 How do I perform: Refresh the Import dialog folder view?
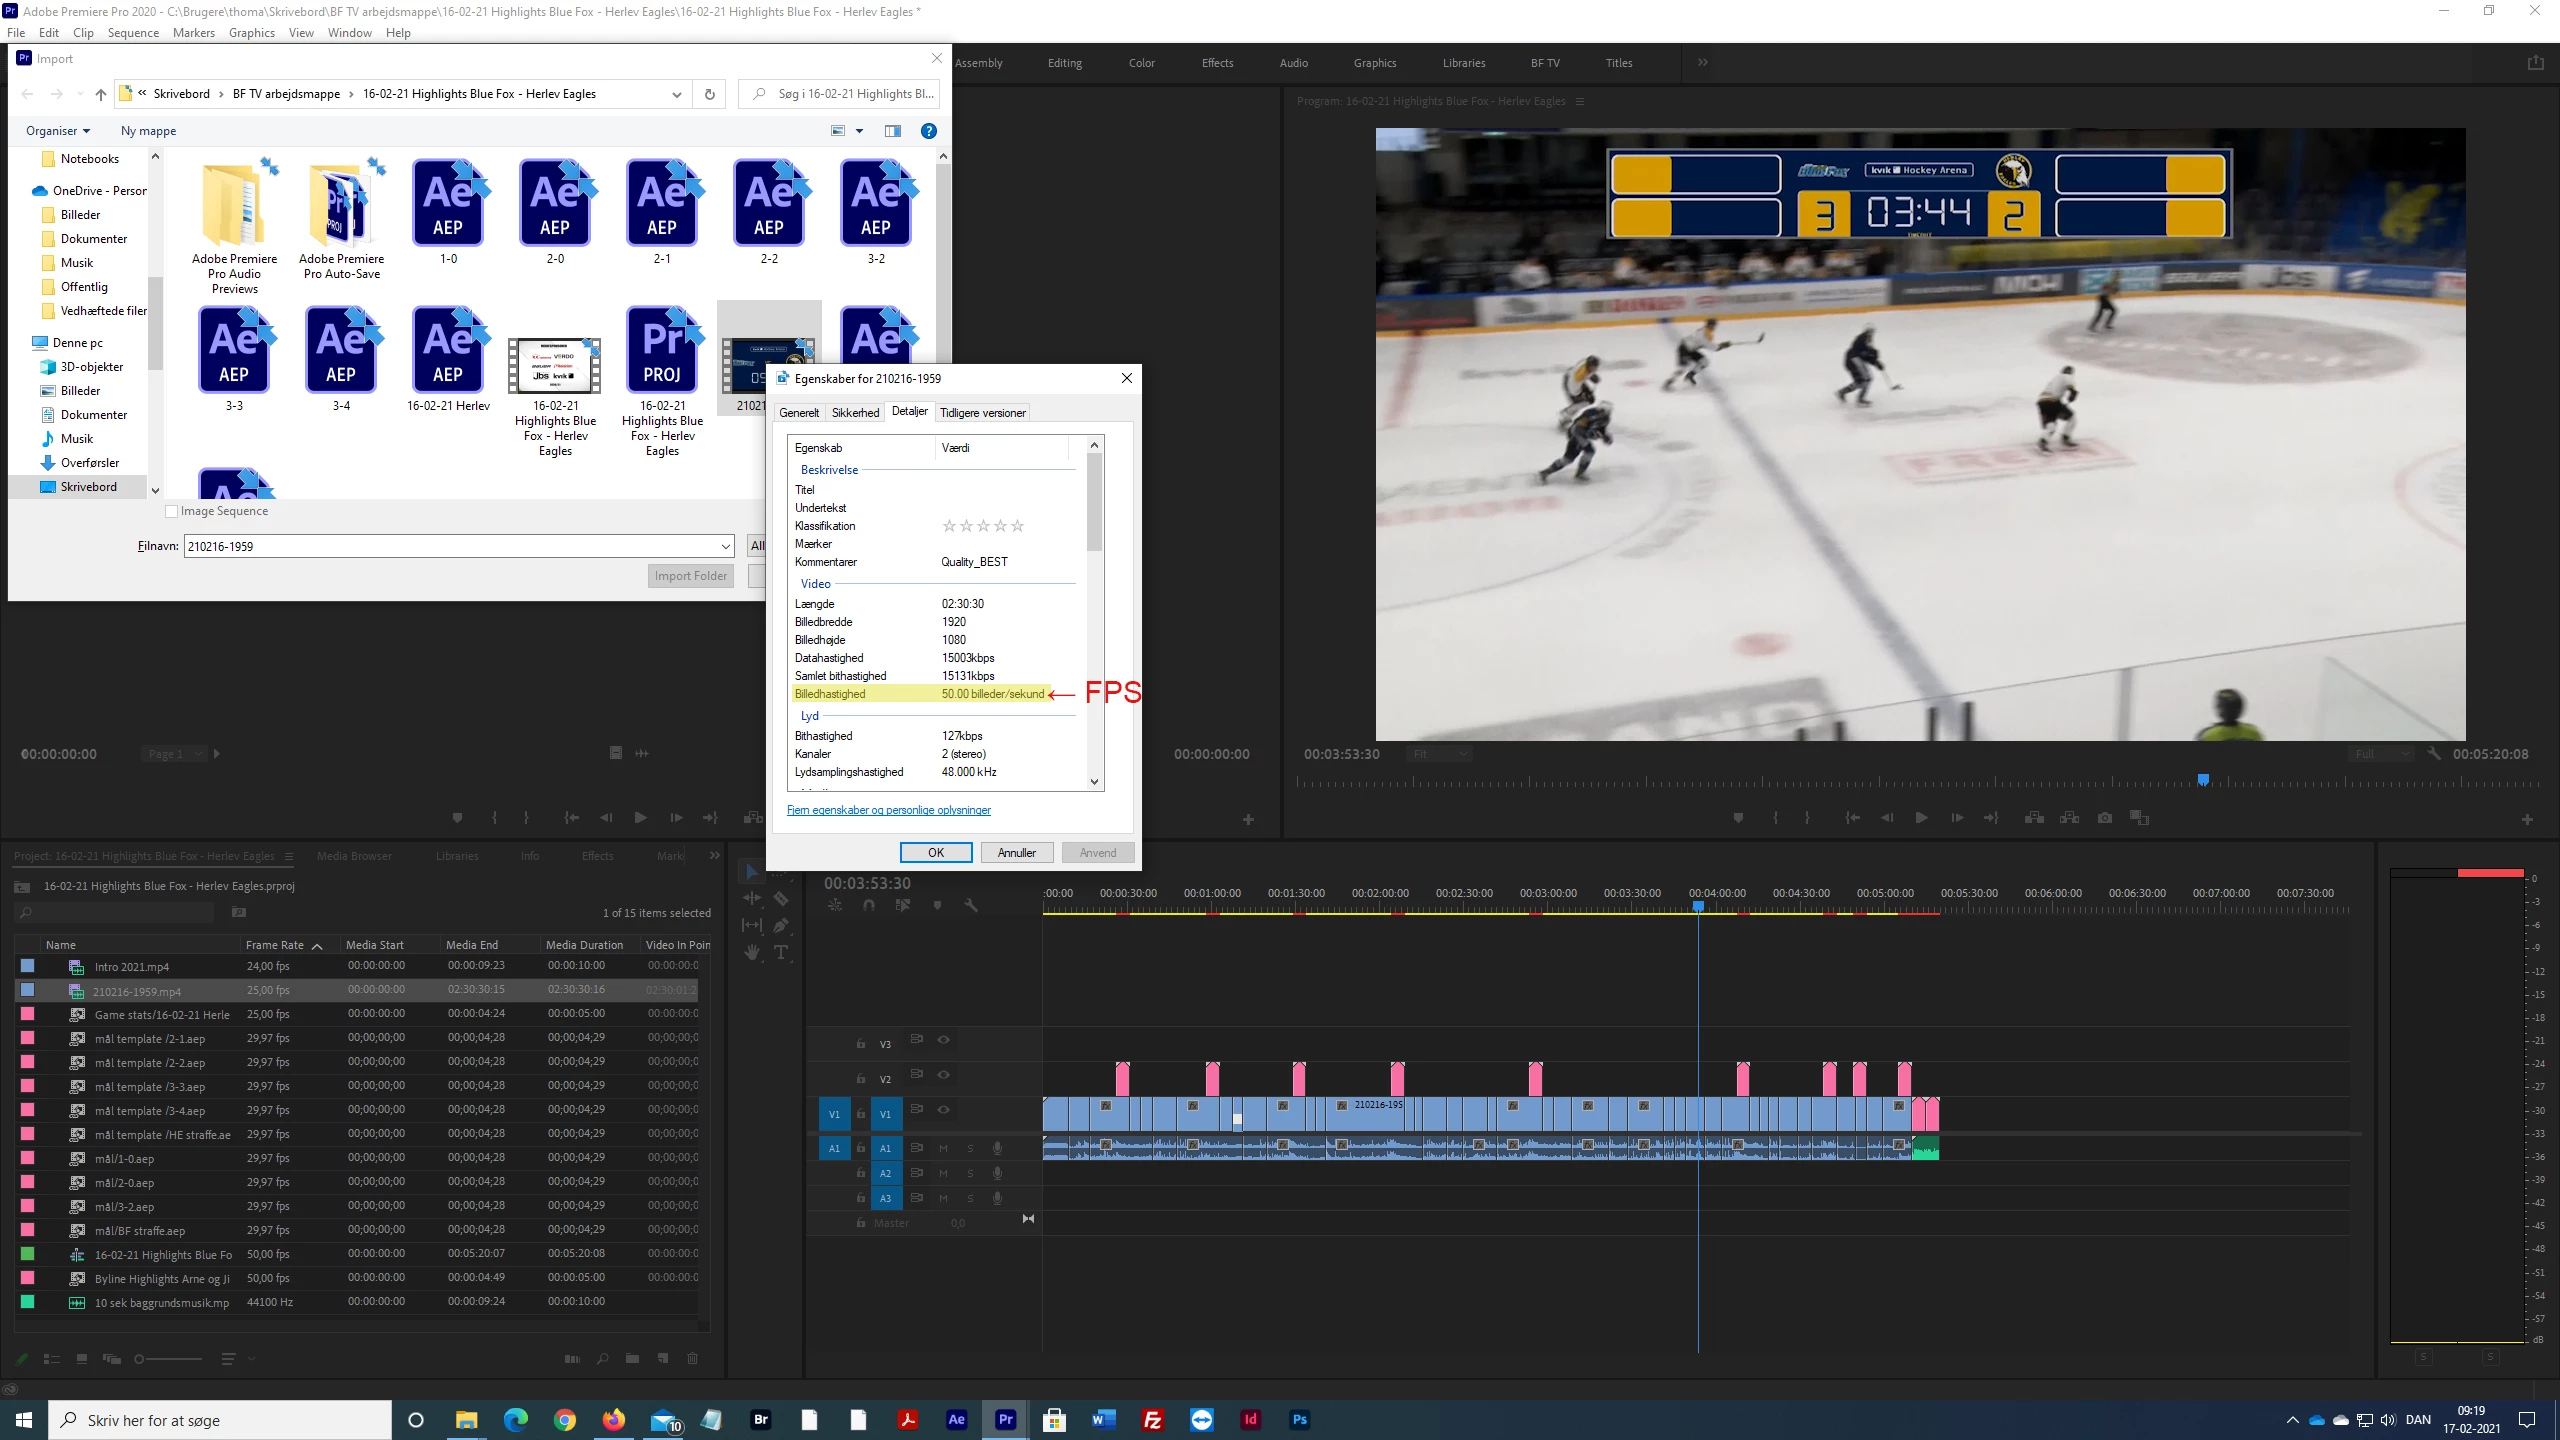(709, 94)
